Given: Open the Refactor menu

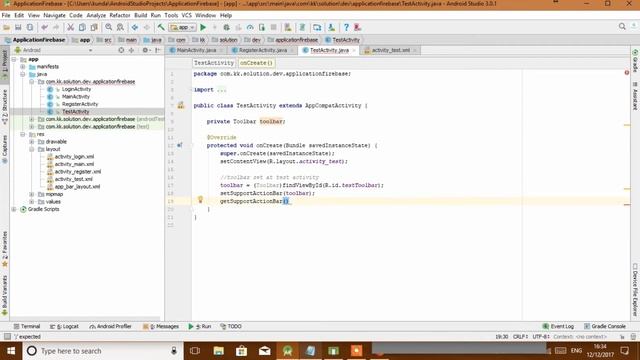Looking at the screenshot, I should 120,15.
